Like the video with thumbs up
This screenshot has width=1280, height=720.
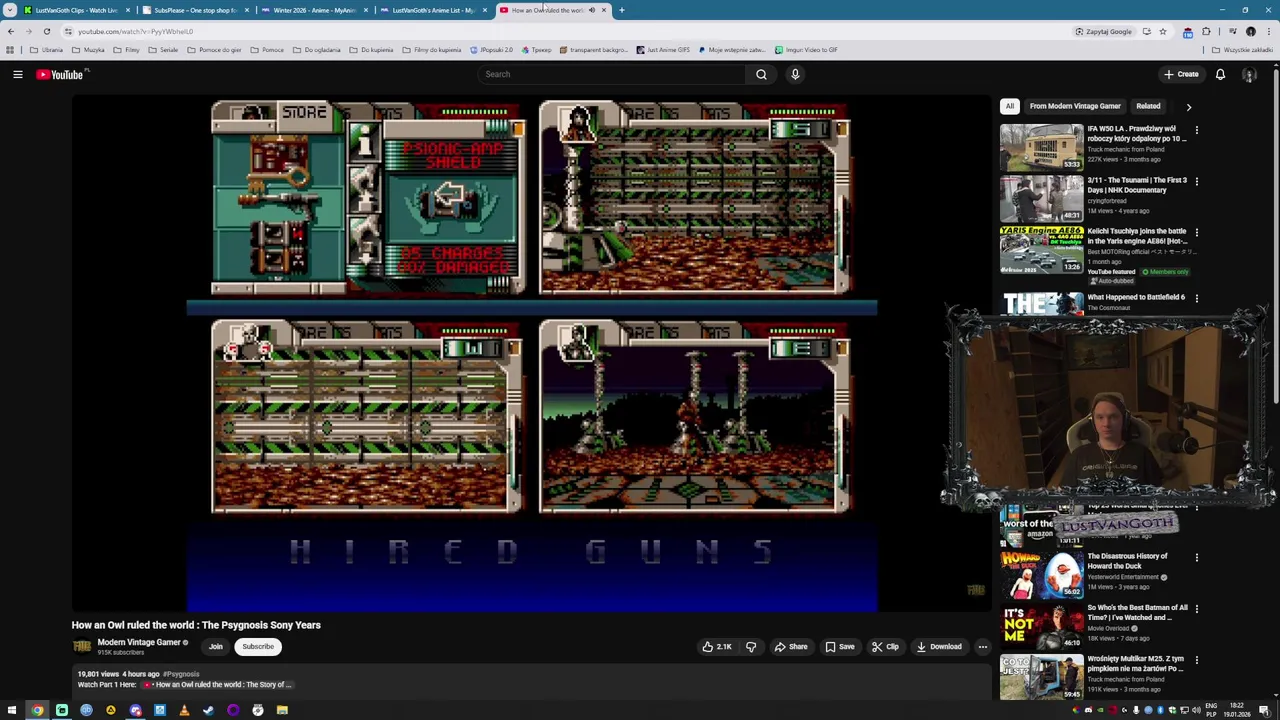717,646
